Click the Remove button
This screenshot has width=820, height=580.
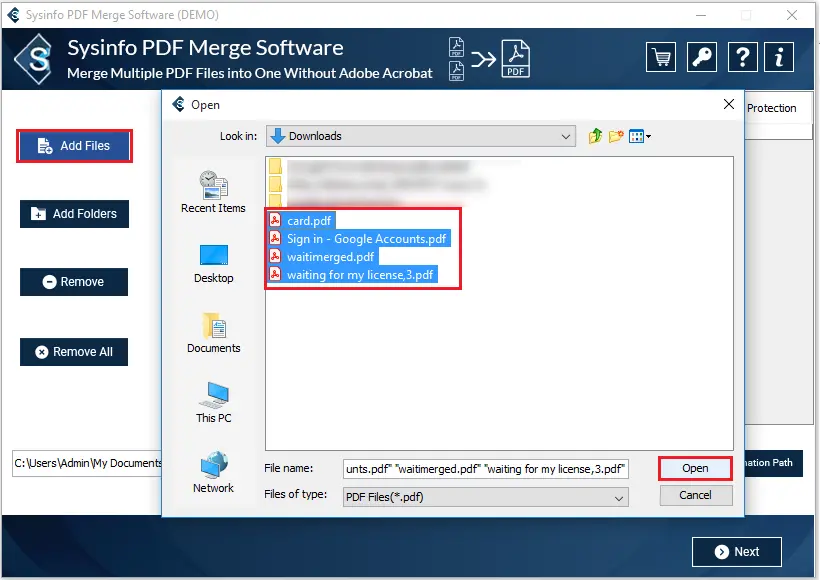click(x=74, y=282)
